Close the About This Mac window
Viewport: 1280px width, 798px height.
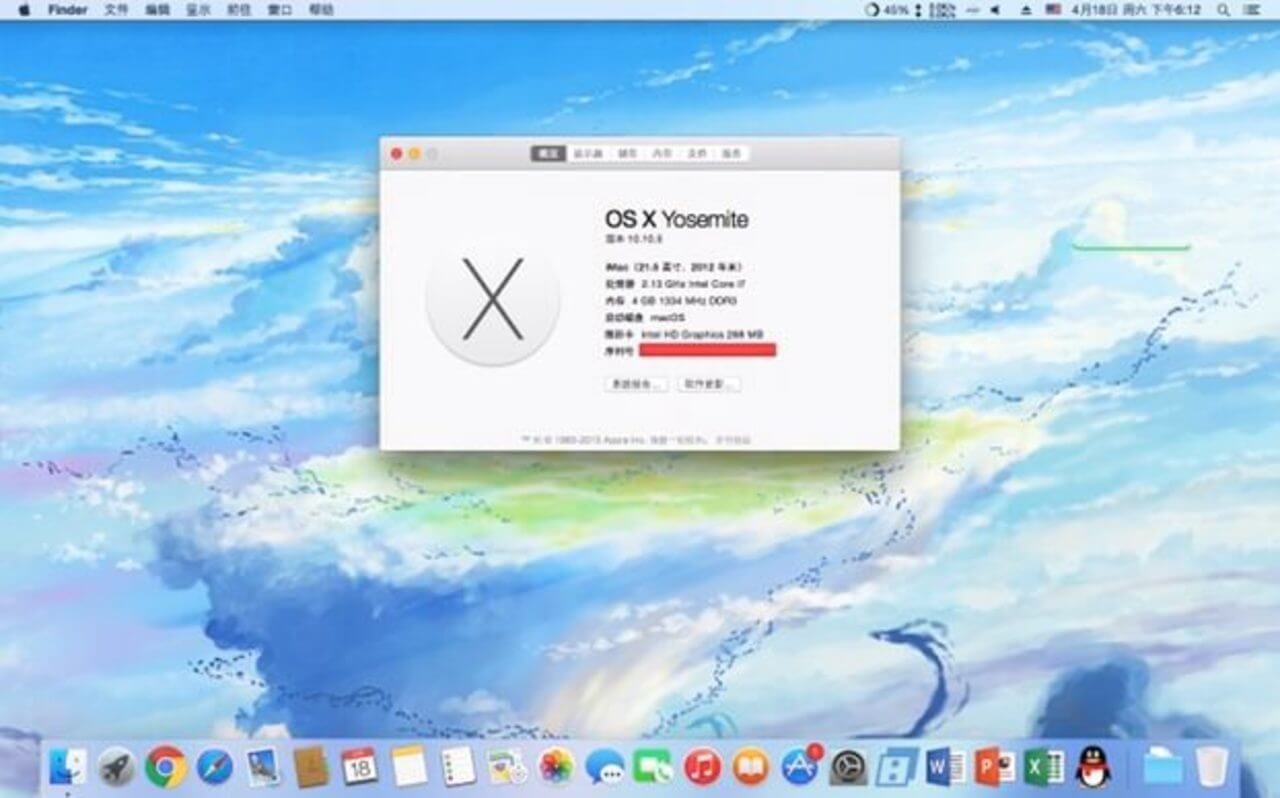pyautogui.click(x=396, y=153)
